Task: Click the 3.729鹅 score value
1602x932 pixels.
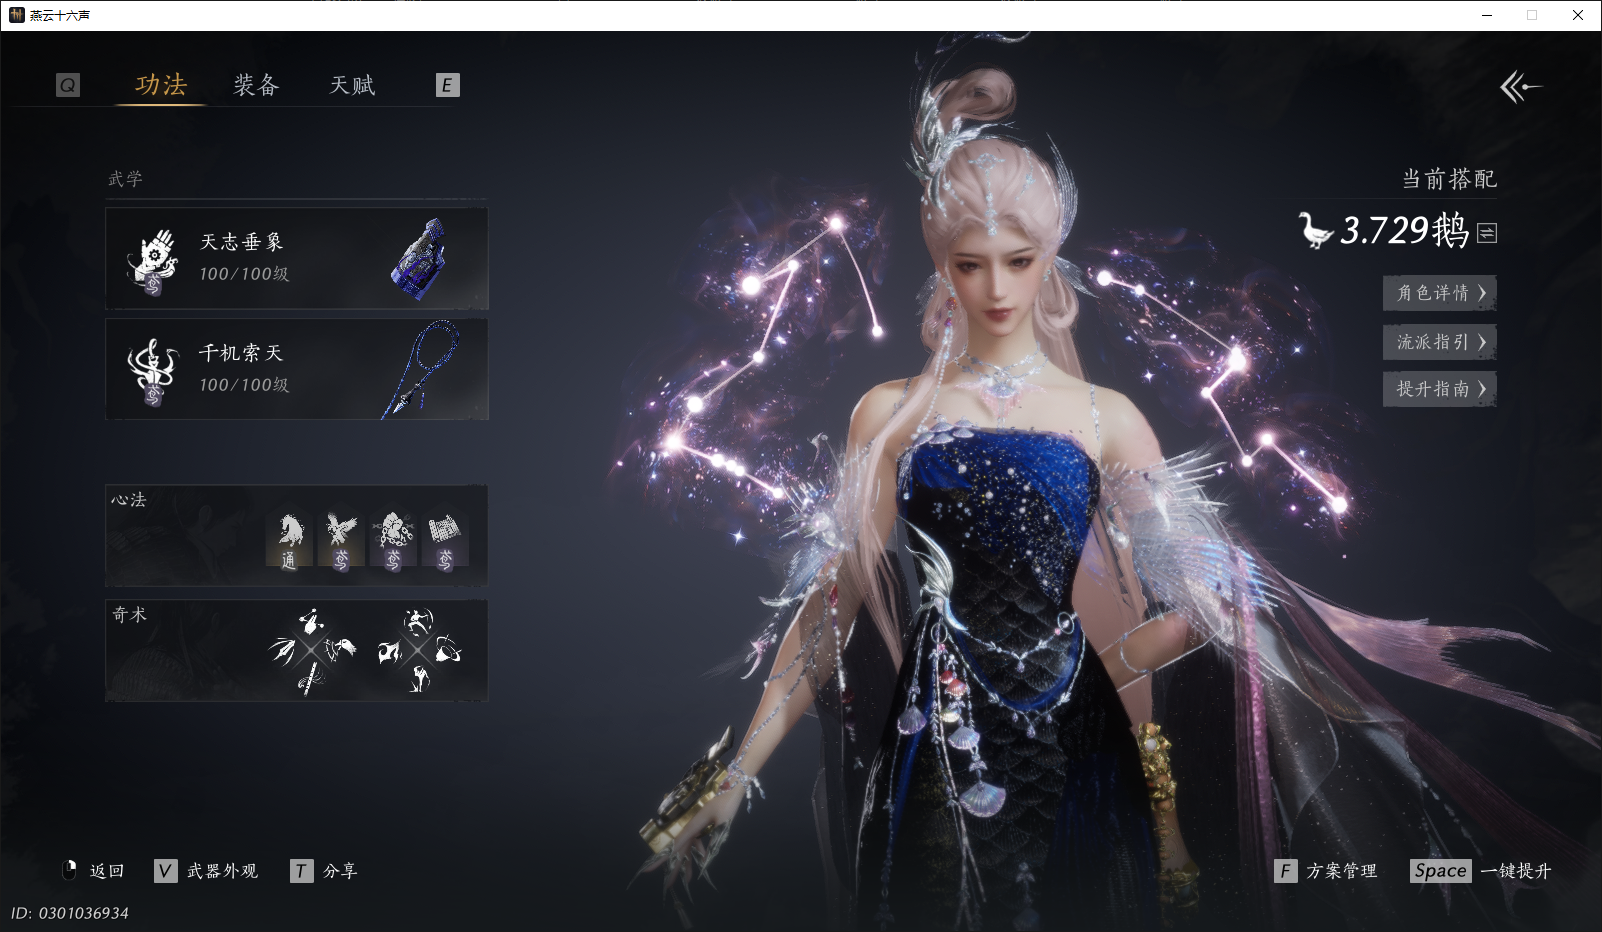Action: pos(1404,231)
